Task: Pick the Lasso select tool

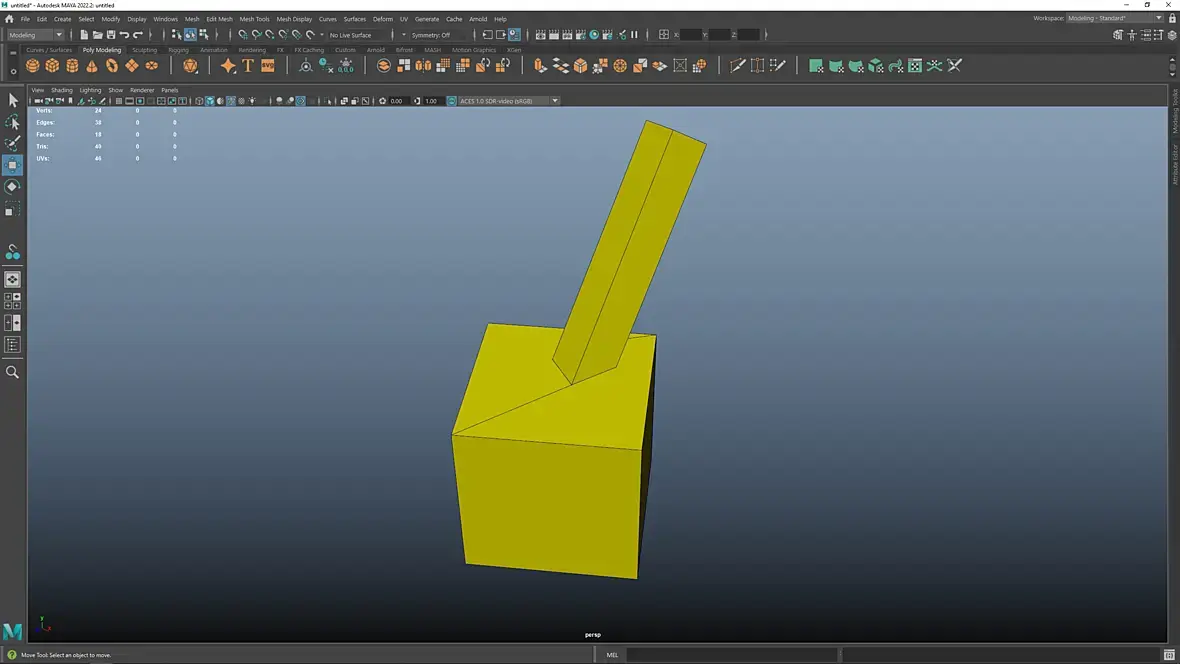Action: [x=12, y=122]
